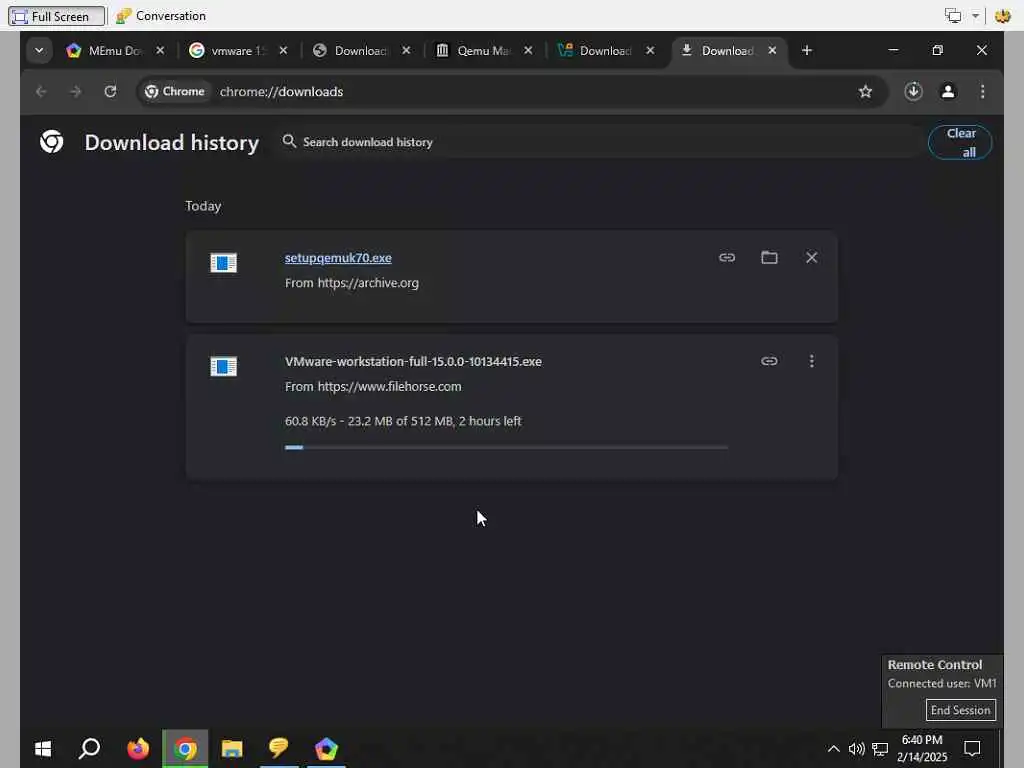Click the Full Screen button
Viewport: 1024px width, 768px height.
click(57, 16)
